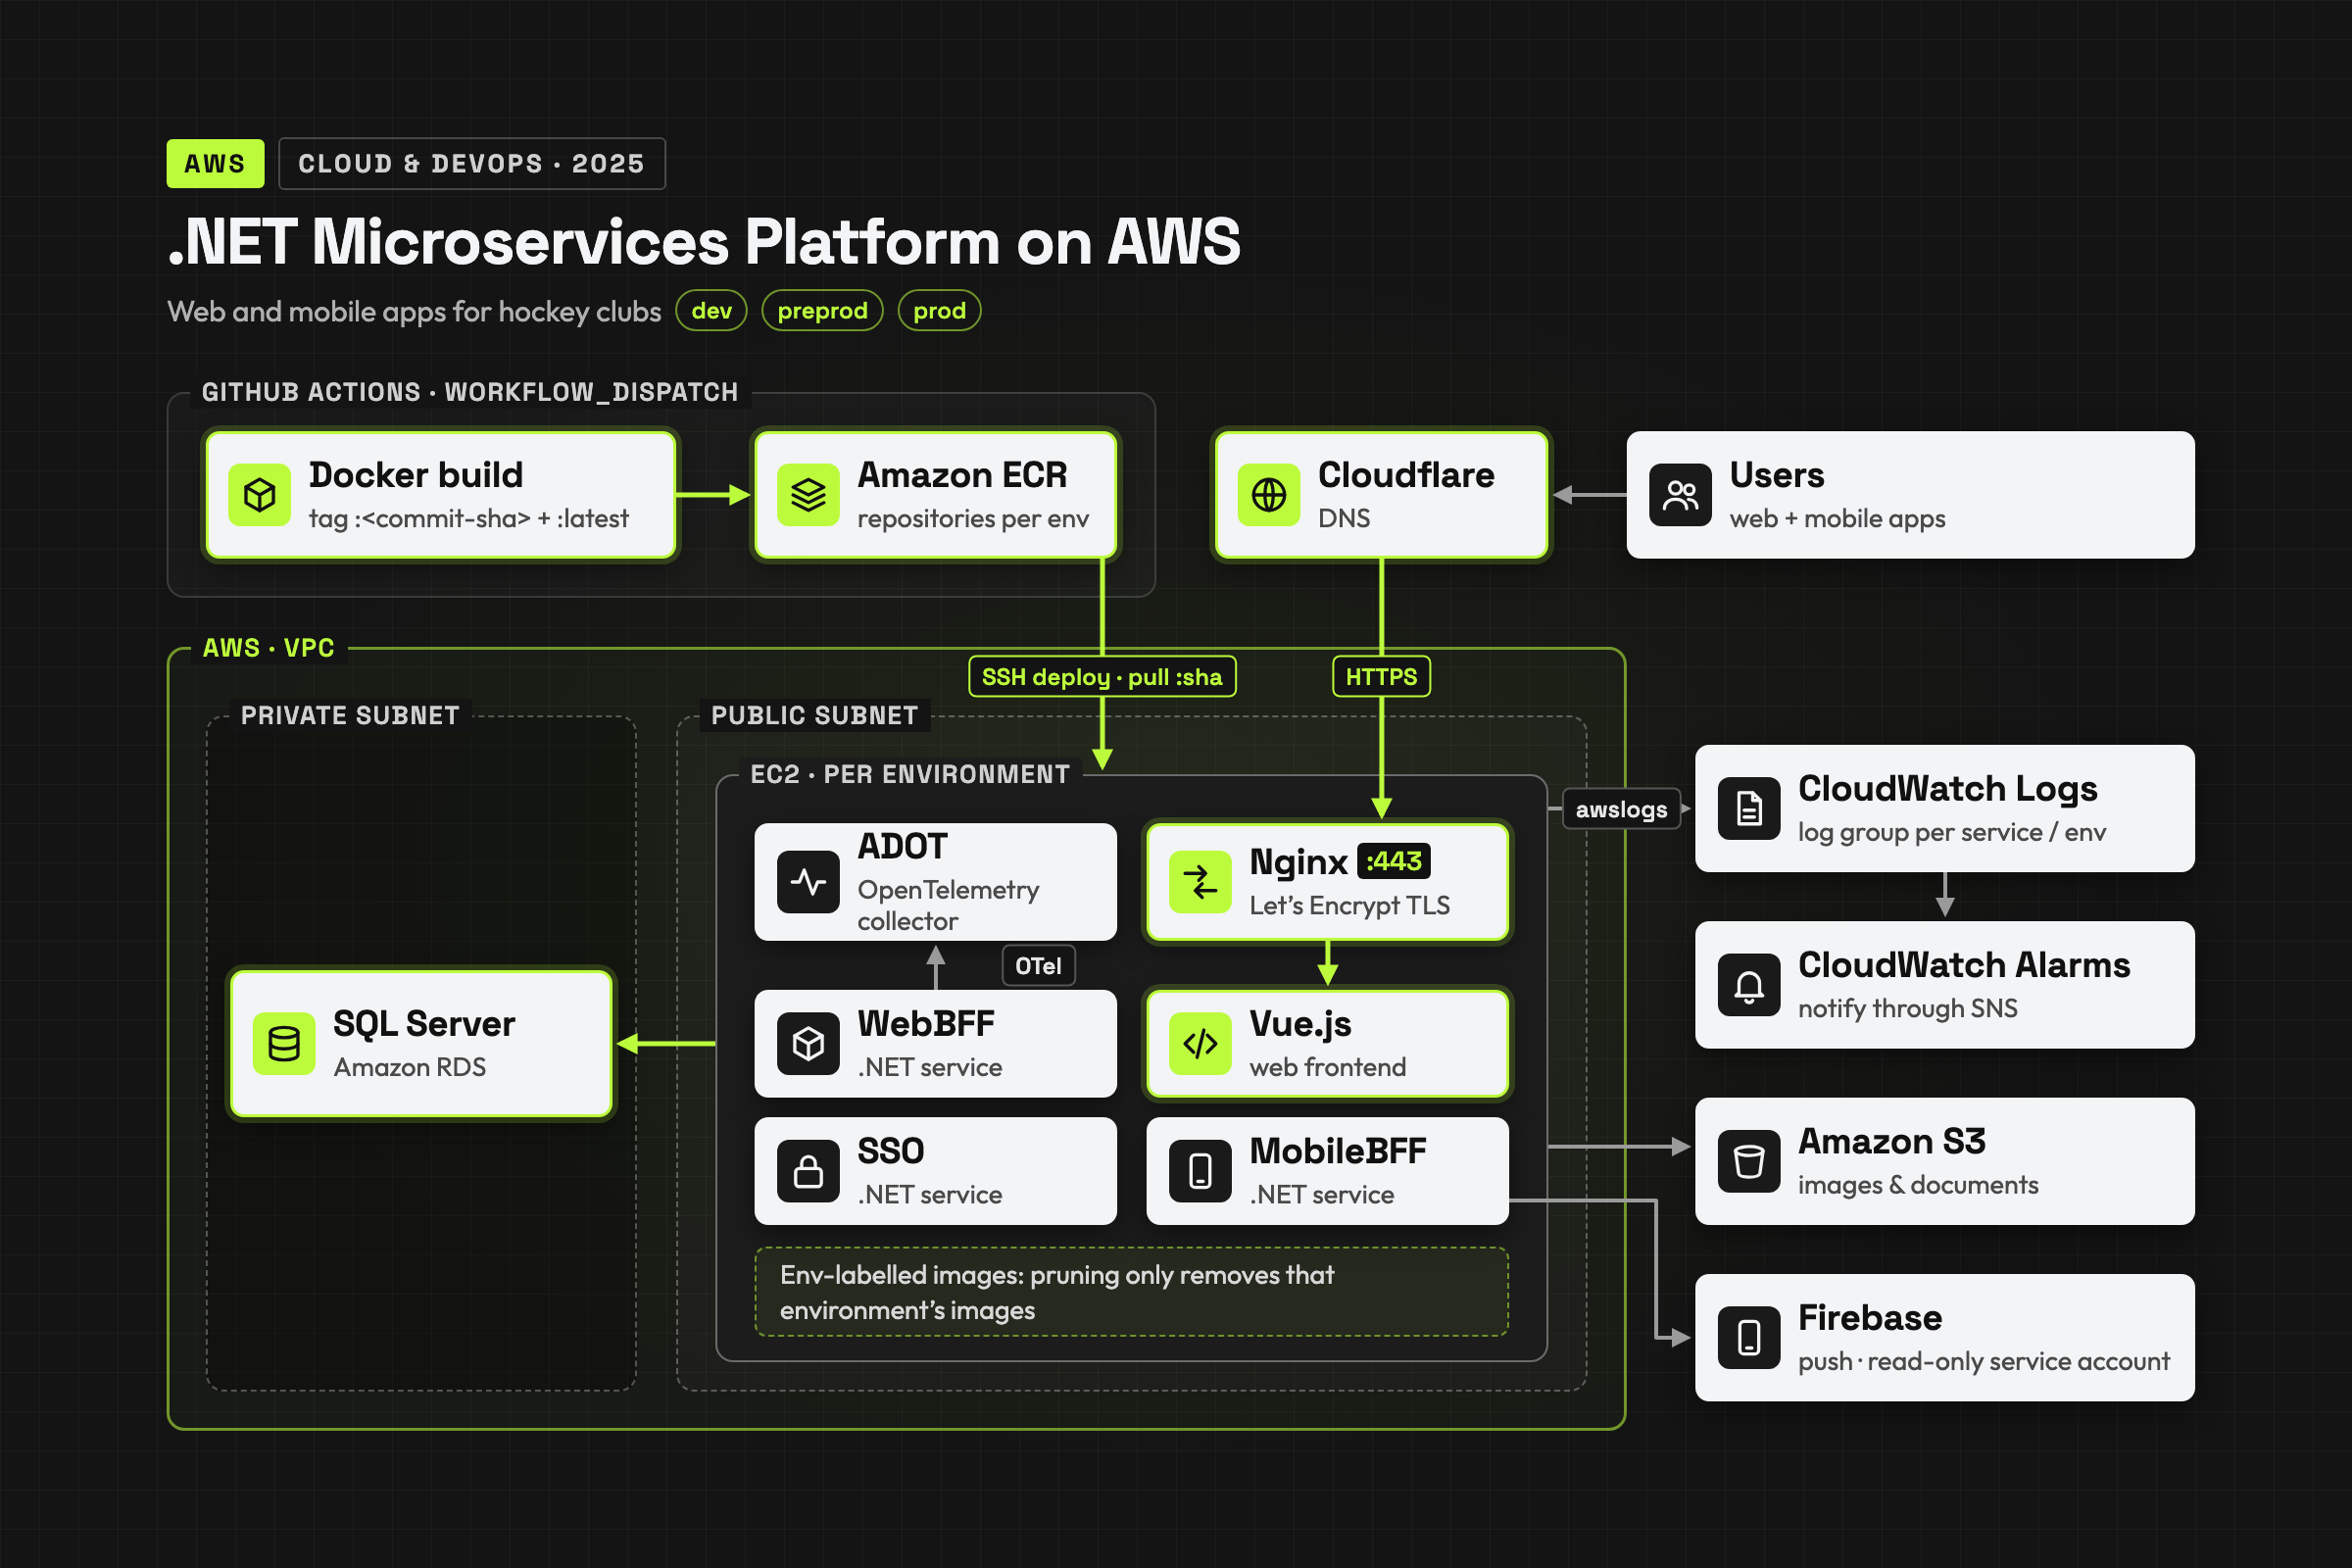The image size is (2352, 1568).
Task: Click the AWS · VPC heading
Action: [268, 648]
